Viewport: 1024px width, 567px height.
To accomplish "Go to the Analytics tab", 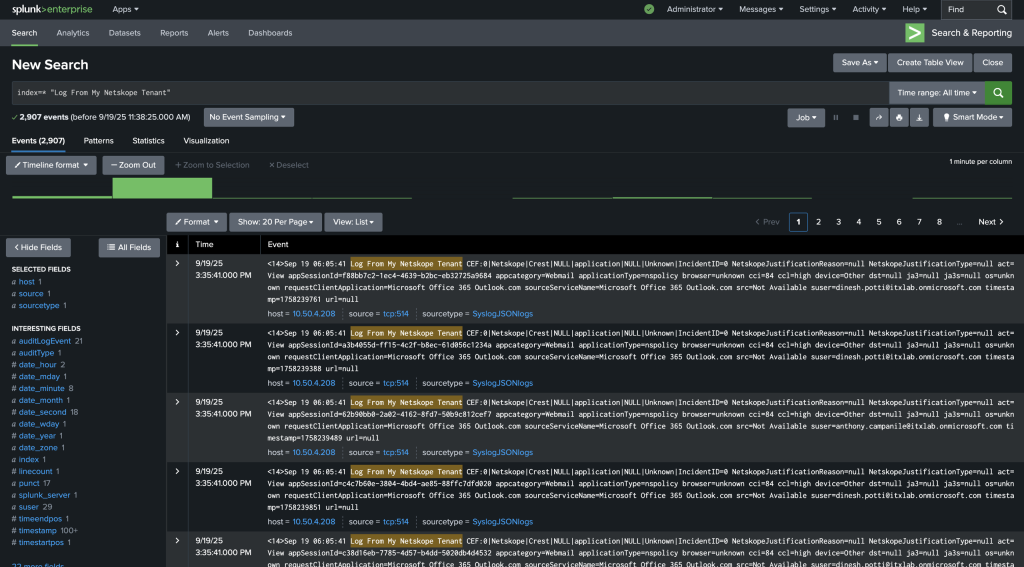I will tap(72, 33).
